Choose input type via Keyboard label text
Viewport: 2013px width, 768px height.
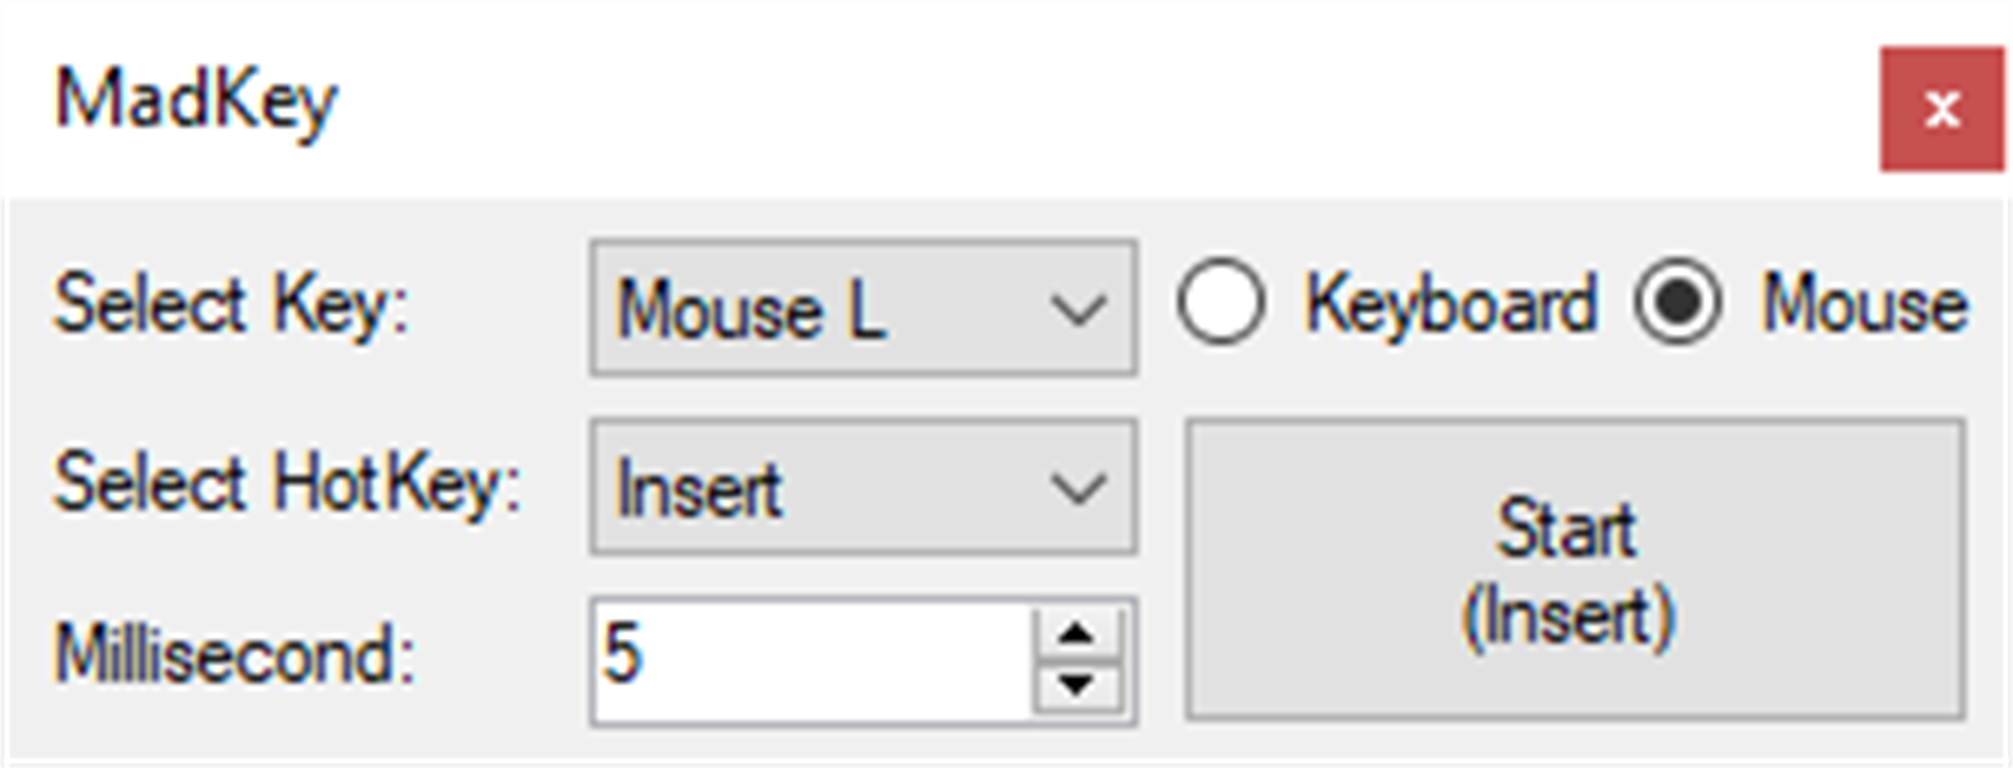tap(1450, 303)
